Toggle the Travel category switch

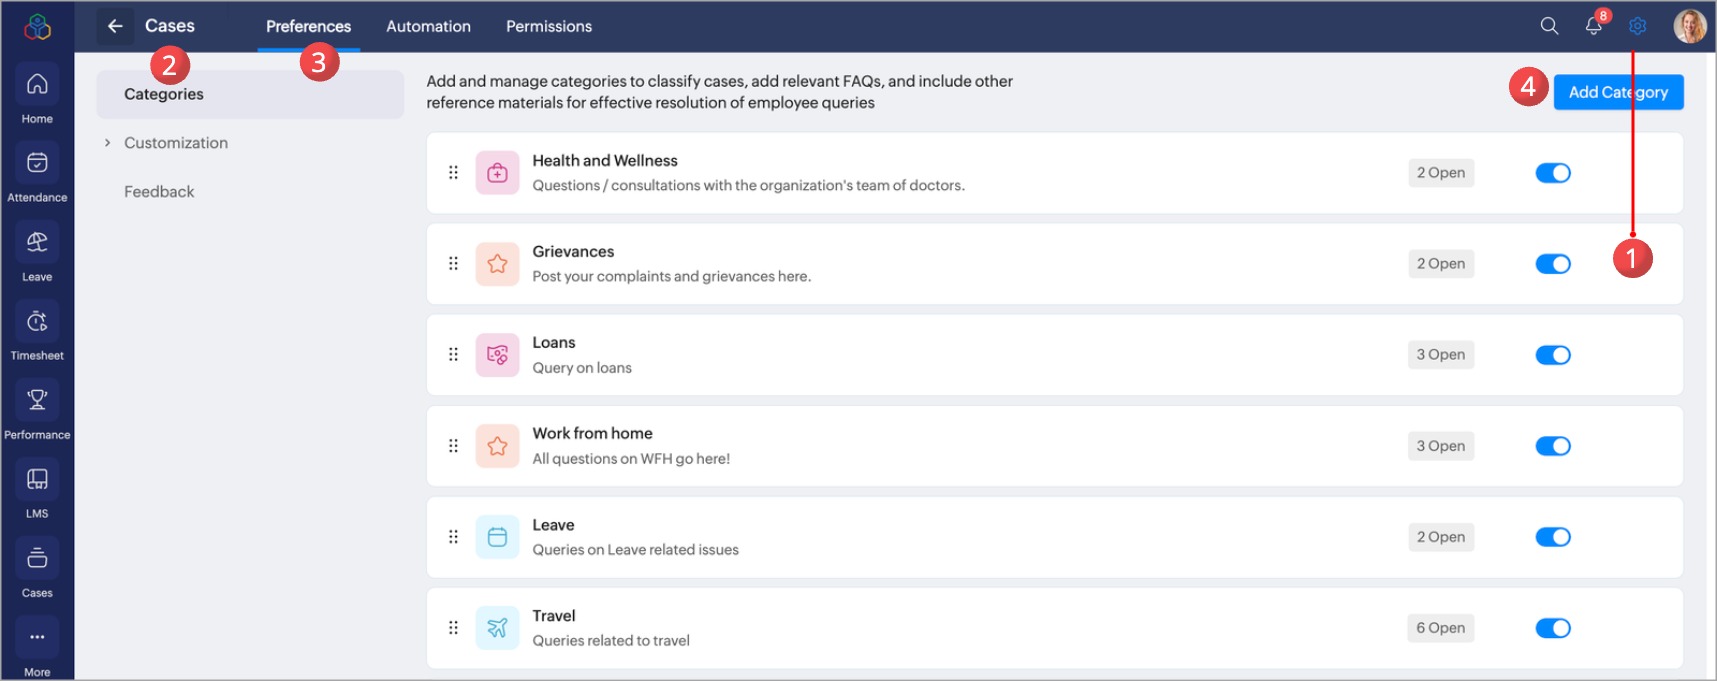coord(1553,628)
